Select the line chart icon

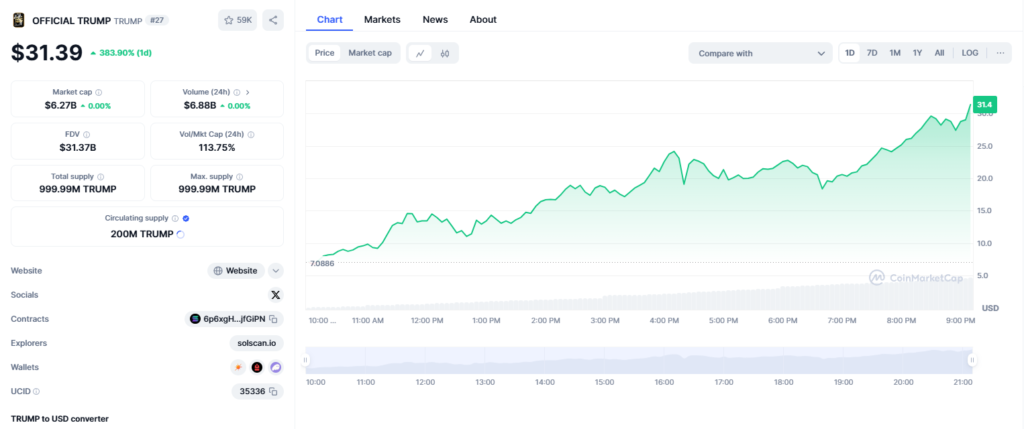pos(420,54)
